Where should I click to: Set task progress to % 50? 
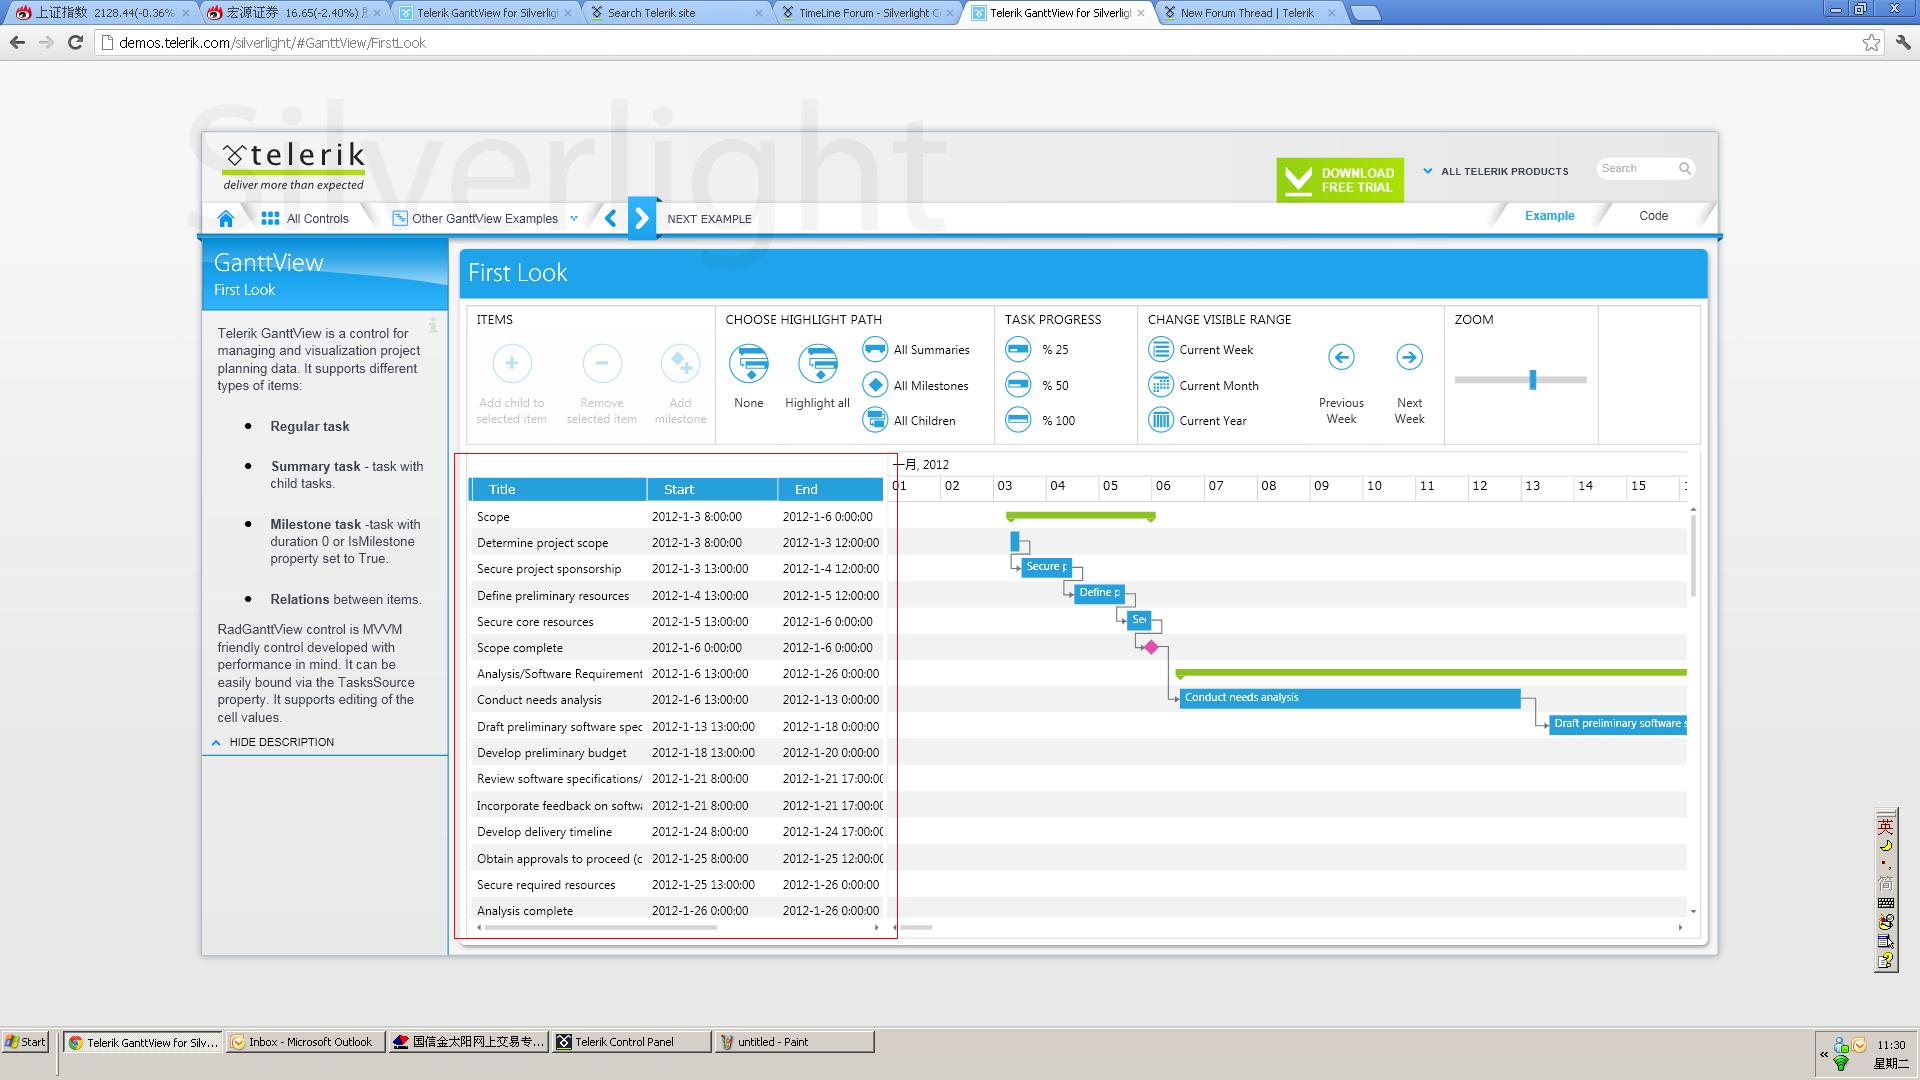pyautogui.click(x=1018, y=385)
